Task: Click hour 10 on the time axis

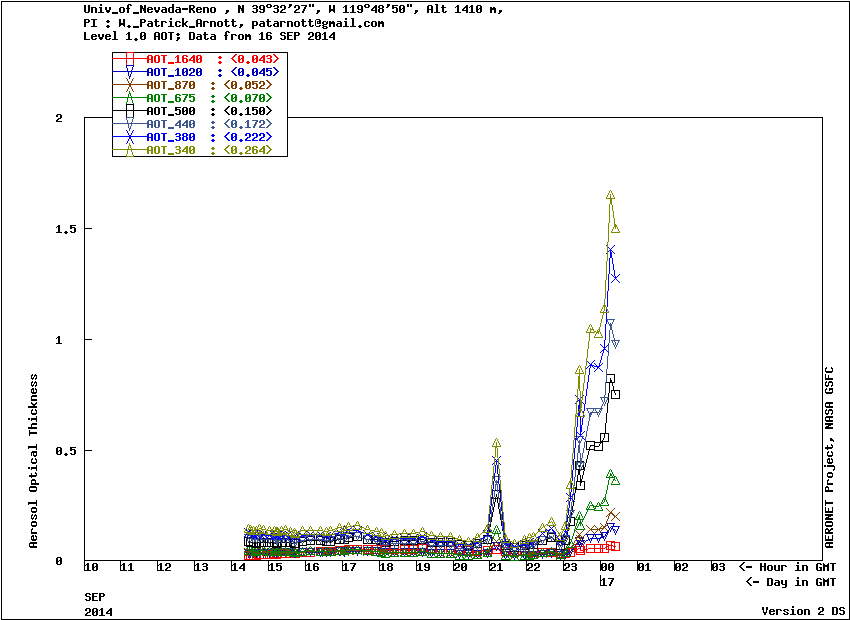Action: [x=91, y=567]
